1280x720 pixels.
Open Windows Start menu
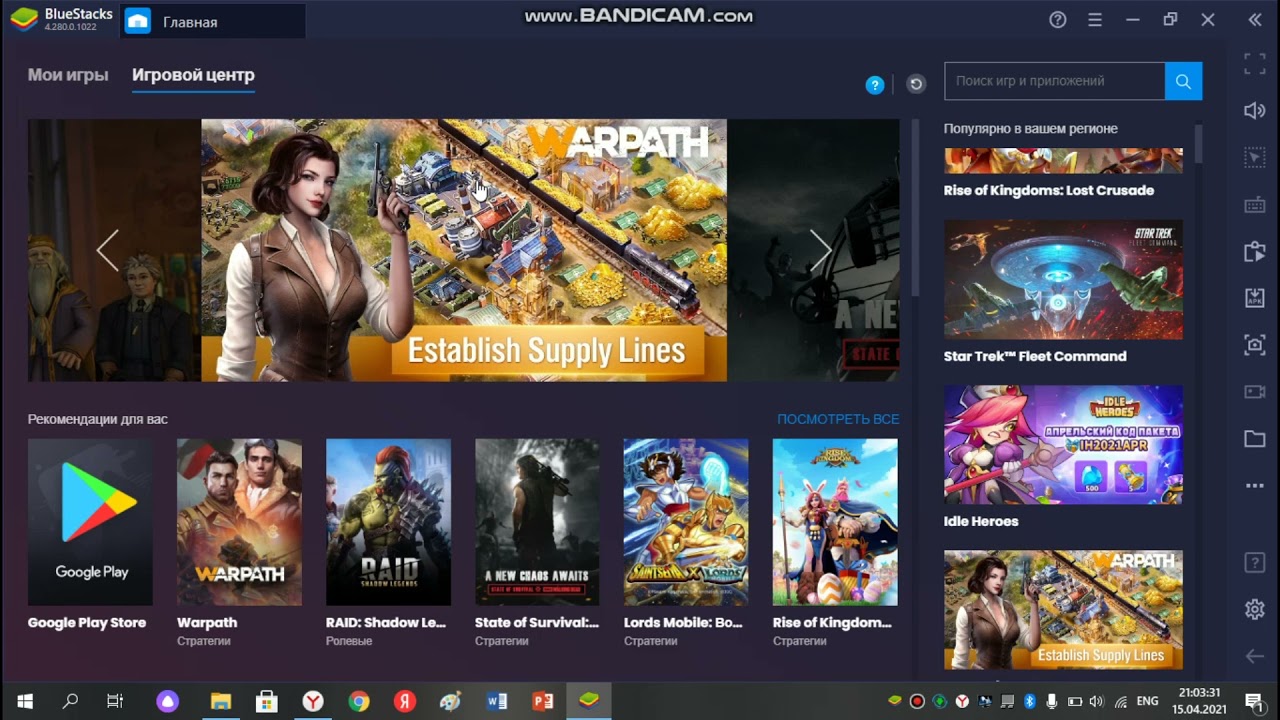25,701
